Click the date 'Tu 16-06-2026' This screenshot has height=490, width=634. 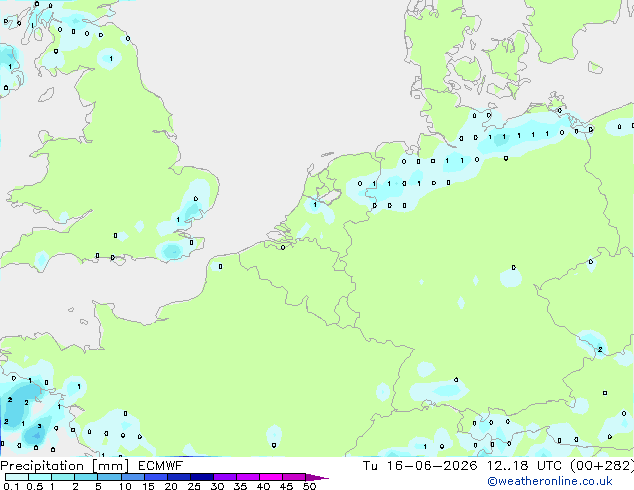[420, 466]
